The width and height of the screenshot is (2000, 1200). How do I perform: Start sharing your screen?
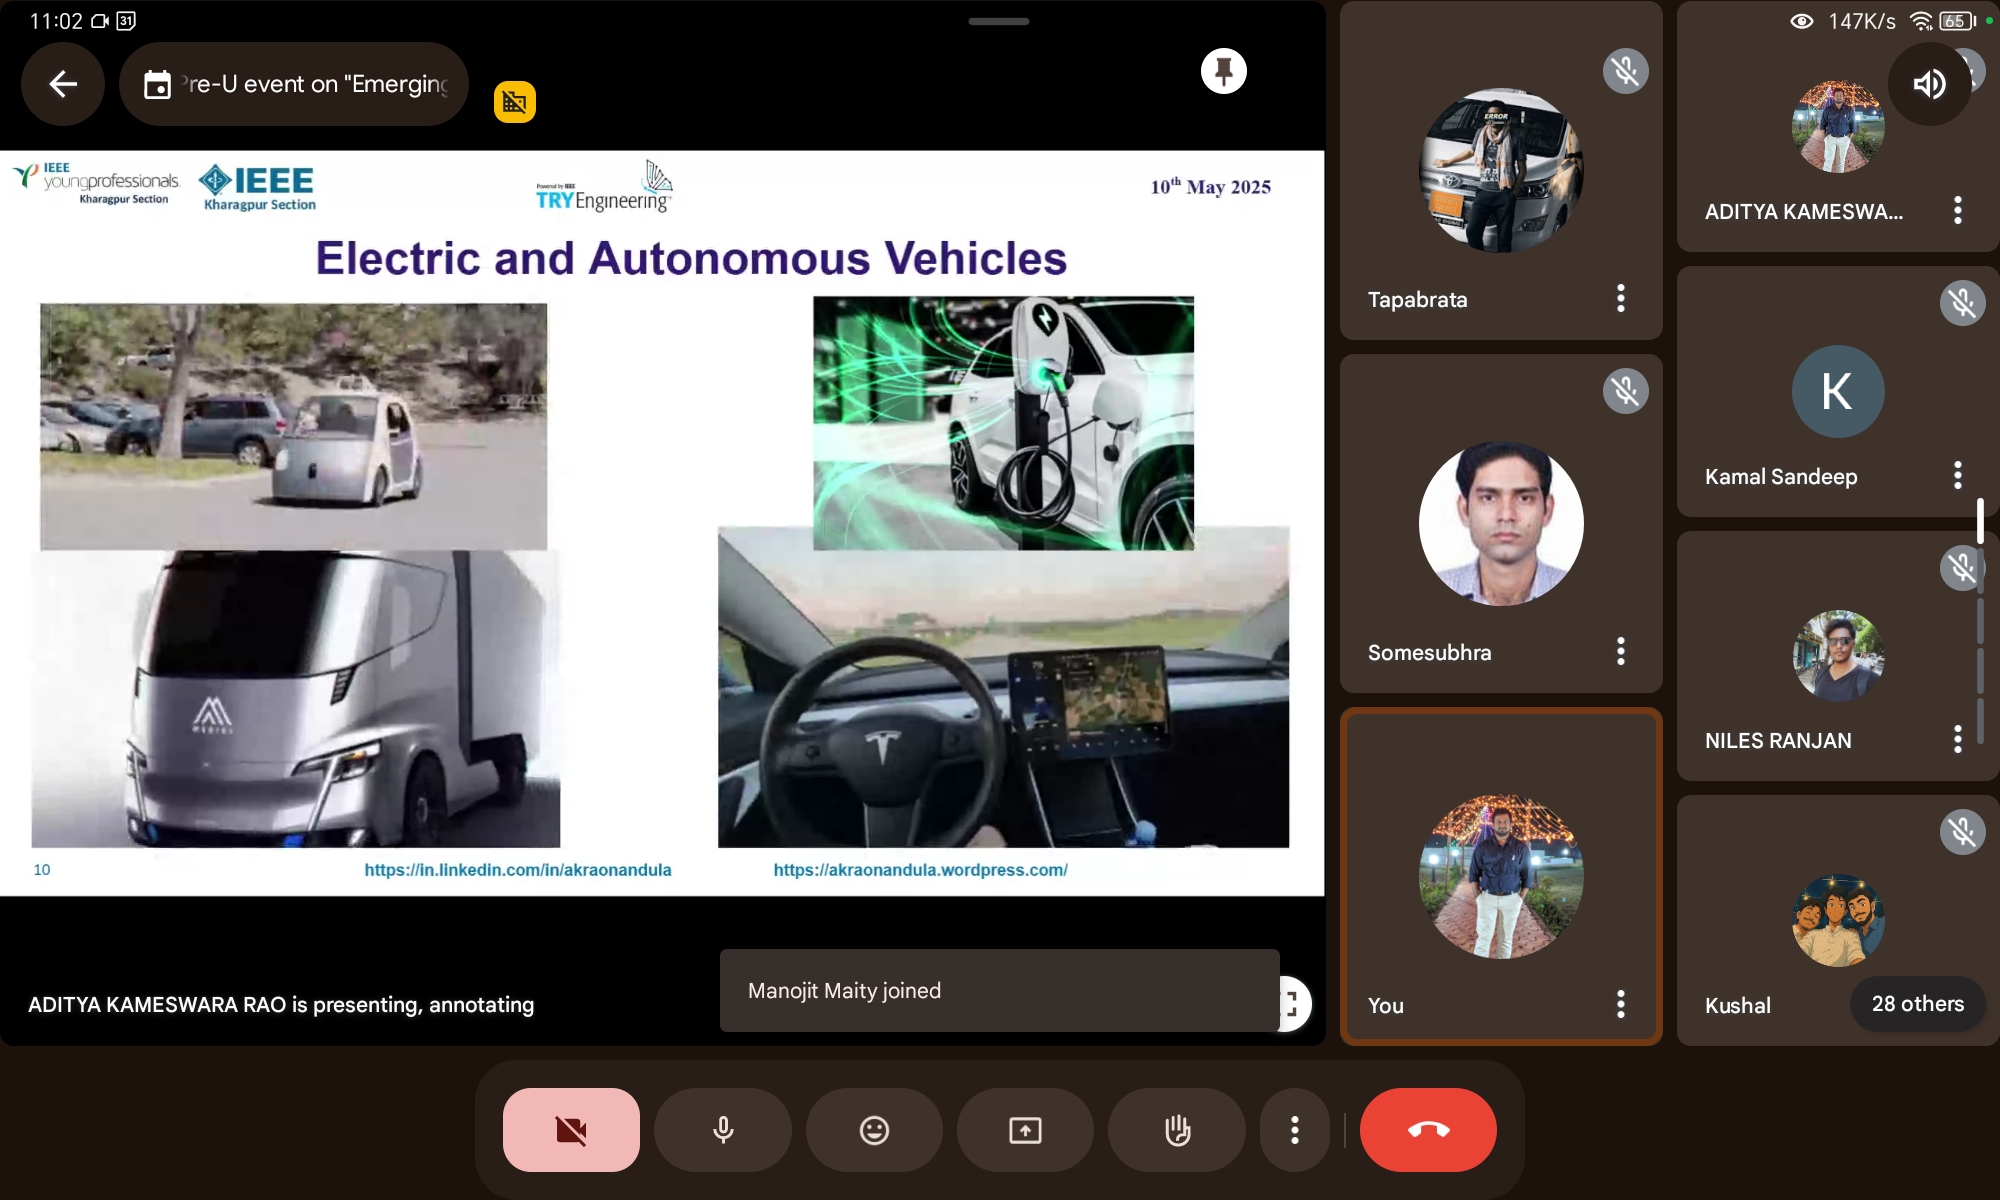[x=1025, y=1130]
